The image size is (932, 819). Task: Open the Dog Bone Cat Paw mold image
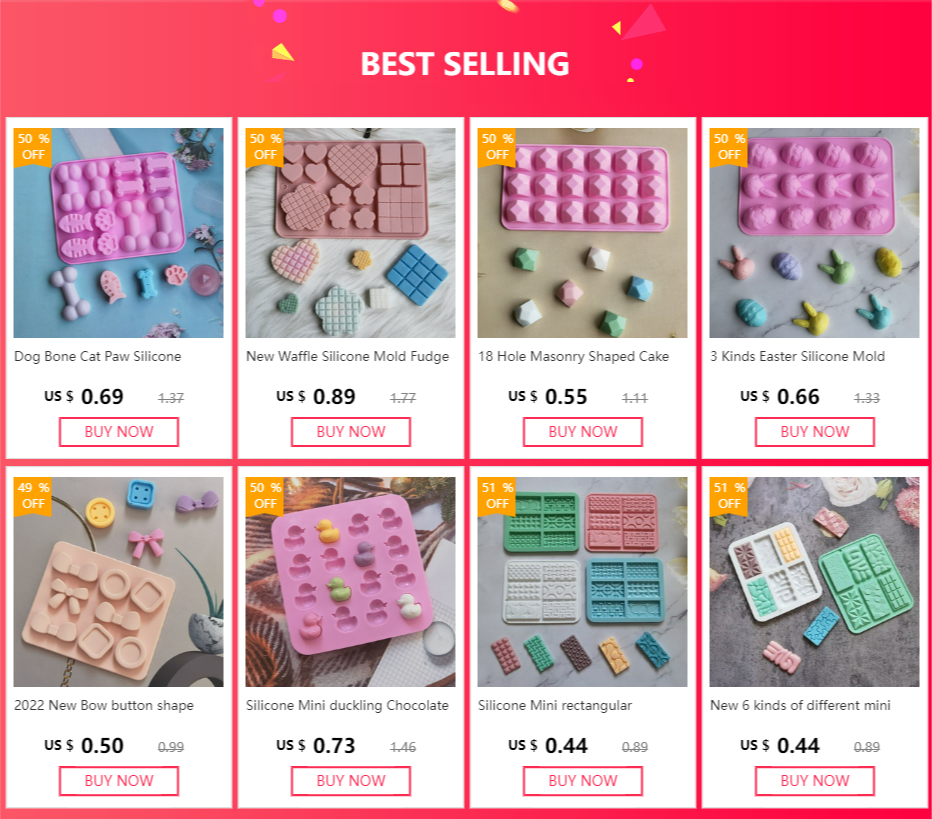coord(119,233)
